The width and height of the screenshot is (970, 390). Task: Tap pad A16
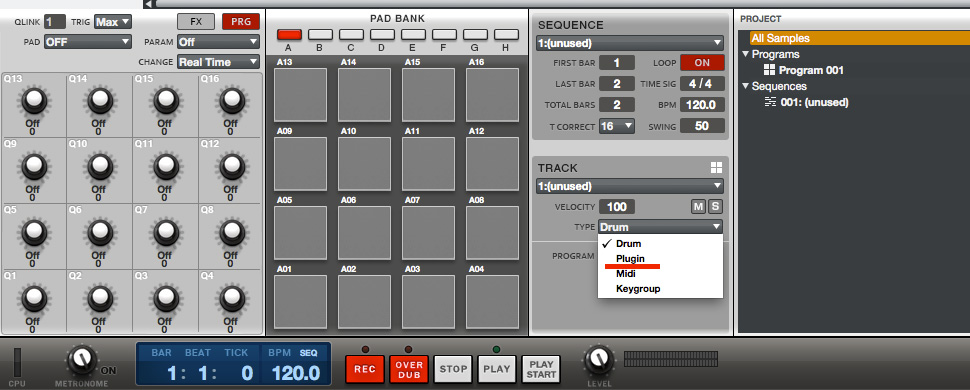click(492, 95)
